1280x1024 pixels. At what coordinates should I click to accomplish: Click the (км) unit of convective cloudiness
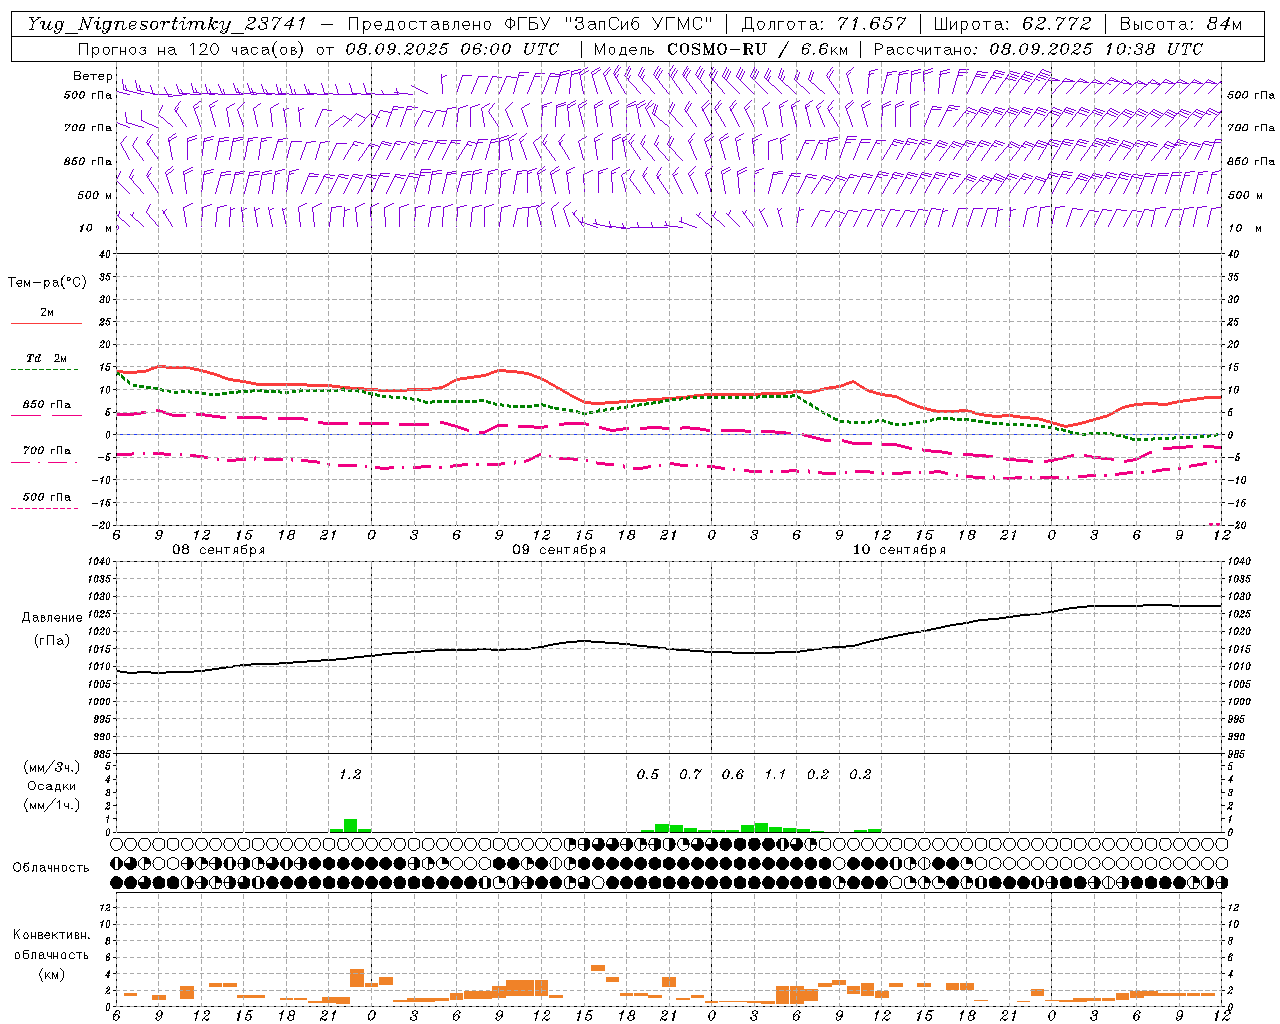51,974
